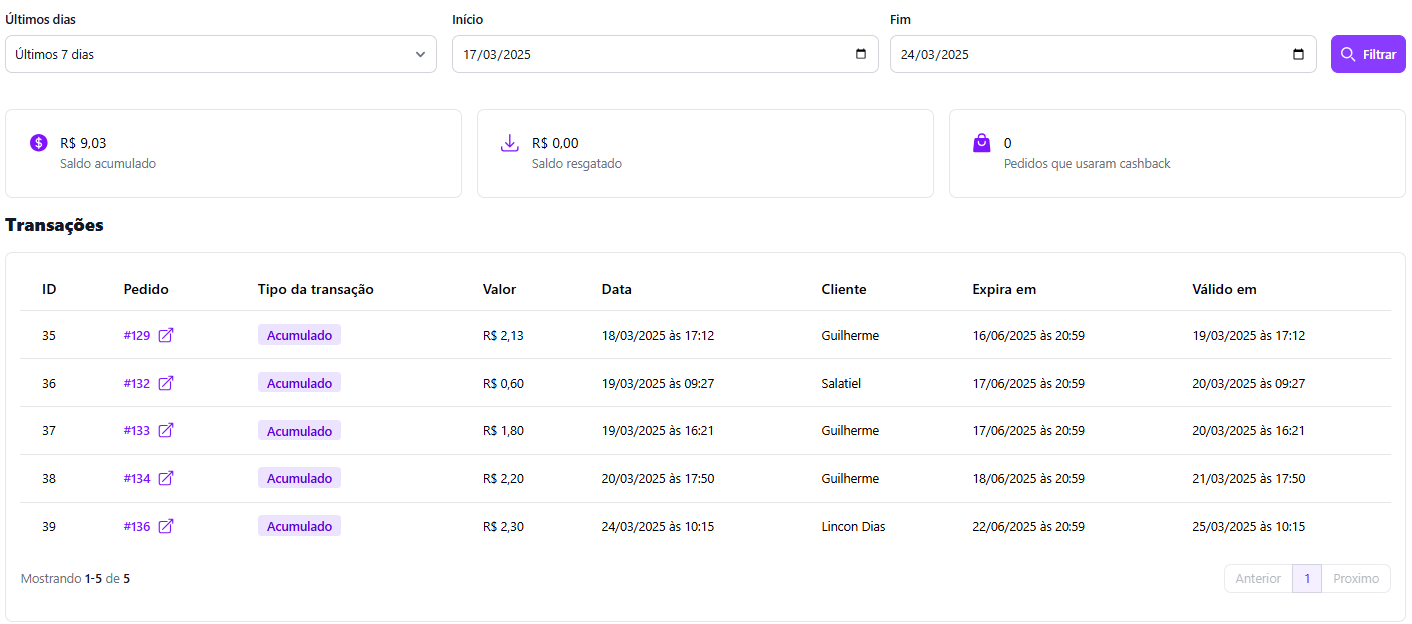Open external link icon for order #136
Viewport: 1412px width, 624px height.
(166, 526)
